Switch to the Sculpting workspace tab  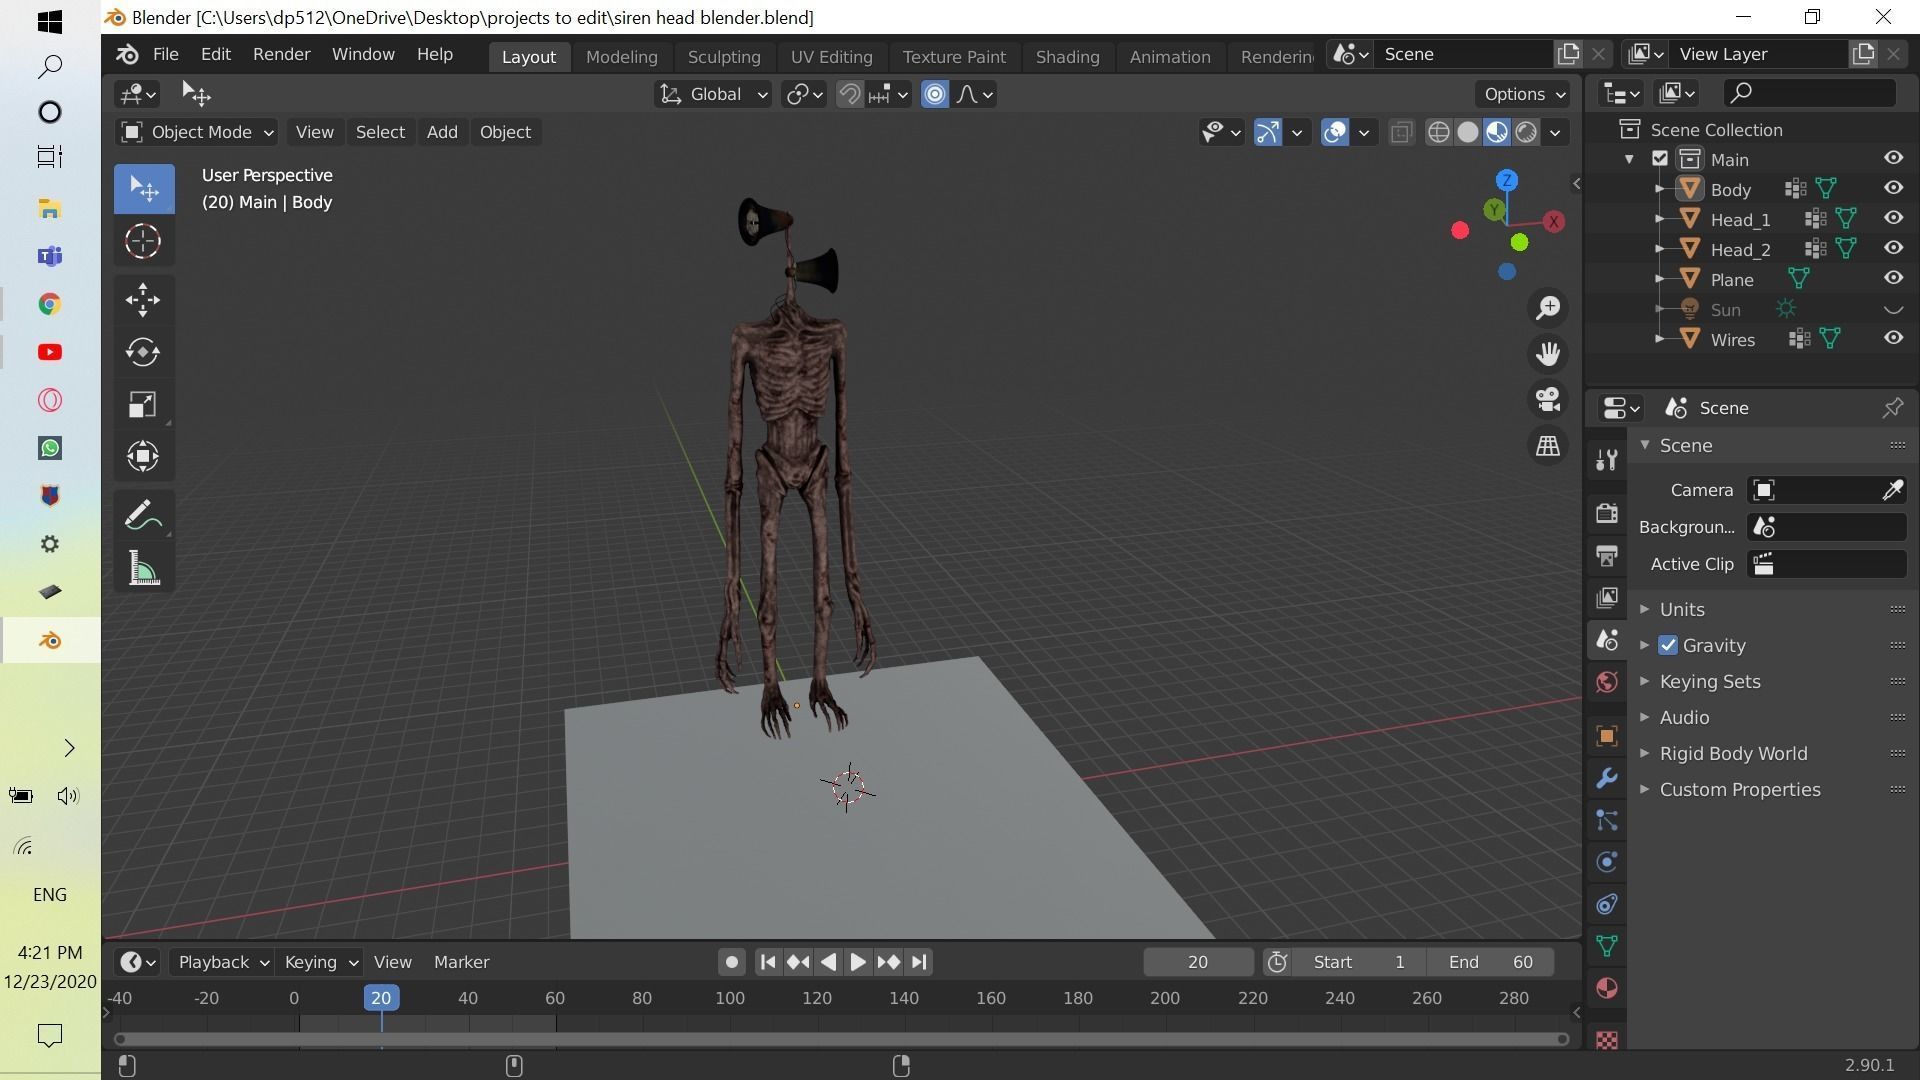coord(723,57)
